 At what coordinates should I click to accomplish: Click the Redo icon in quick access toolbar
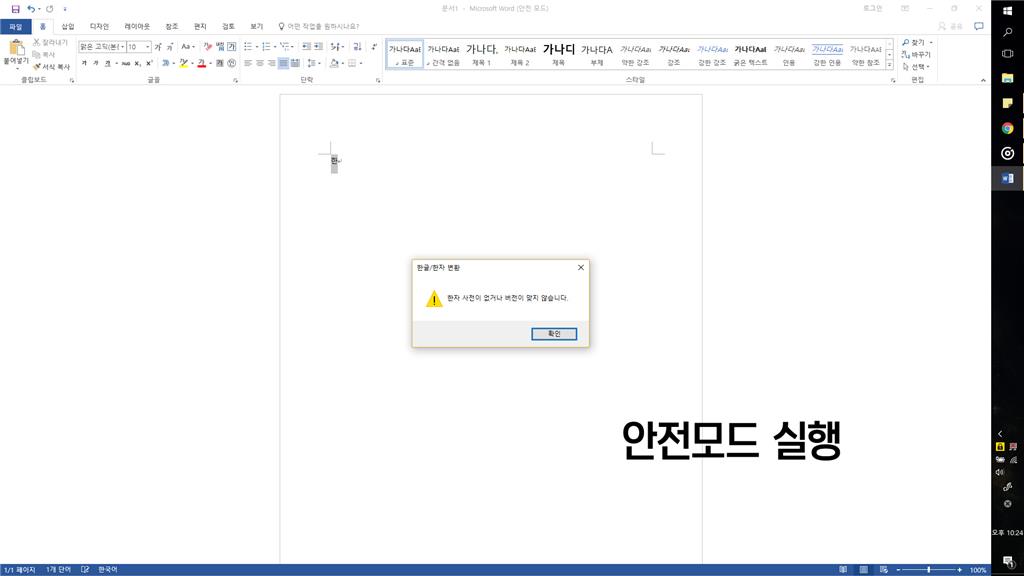(50, 8)
